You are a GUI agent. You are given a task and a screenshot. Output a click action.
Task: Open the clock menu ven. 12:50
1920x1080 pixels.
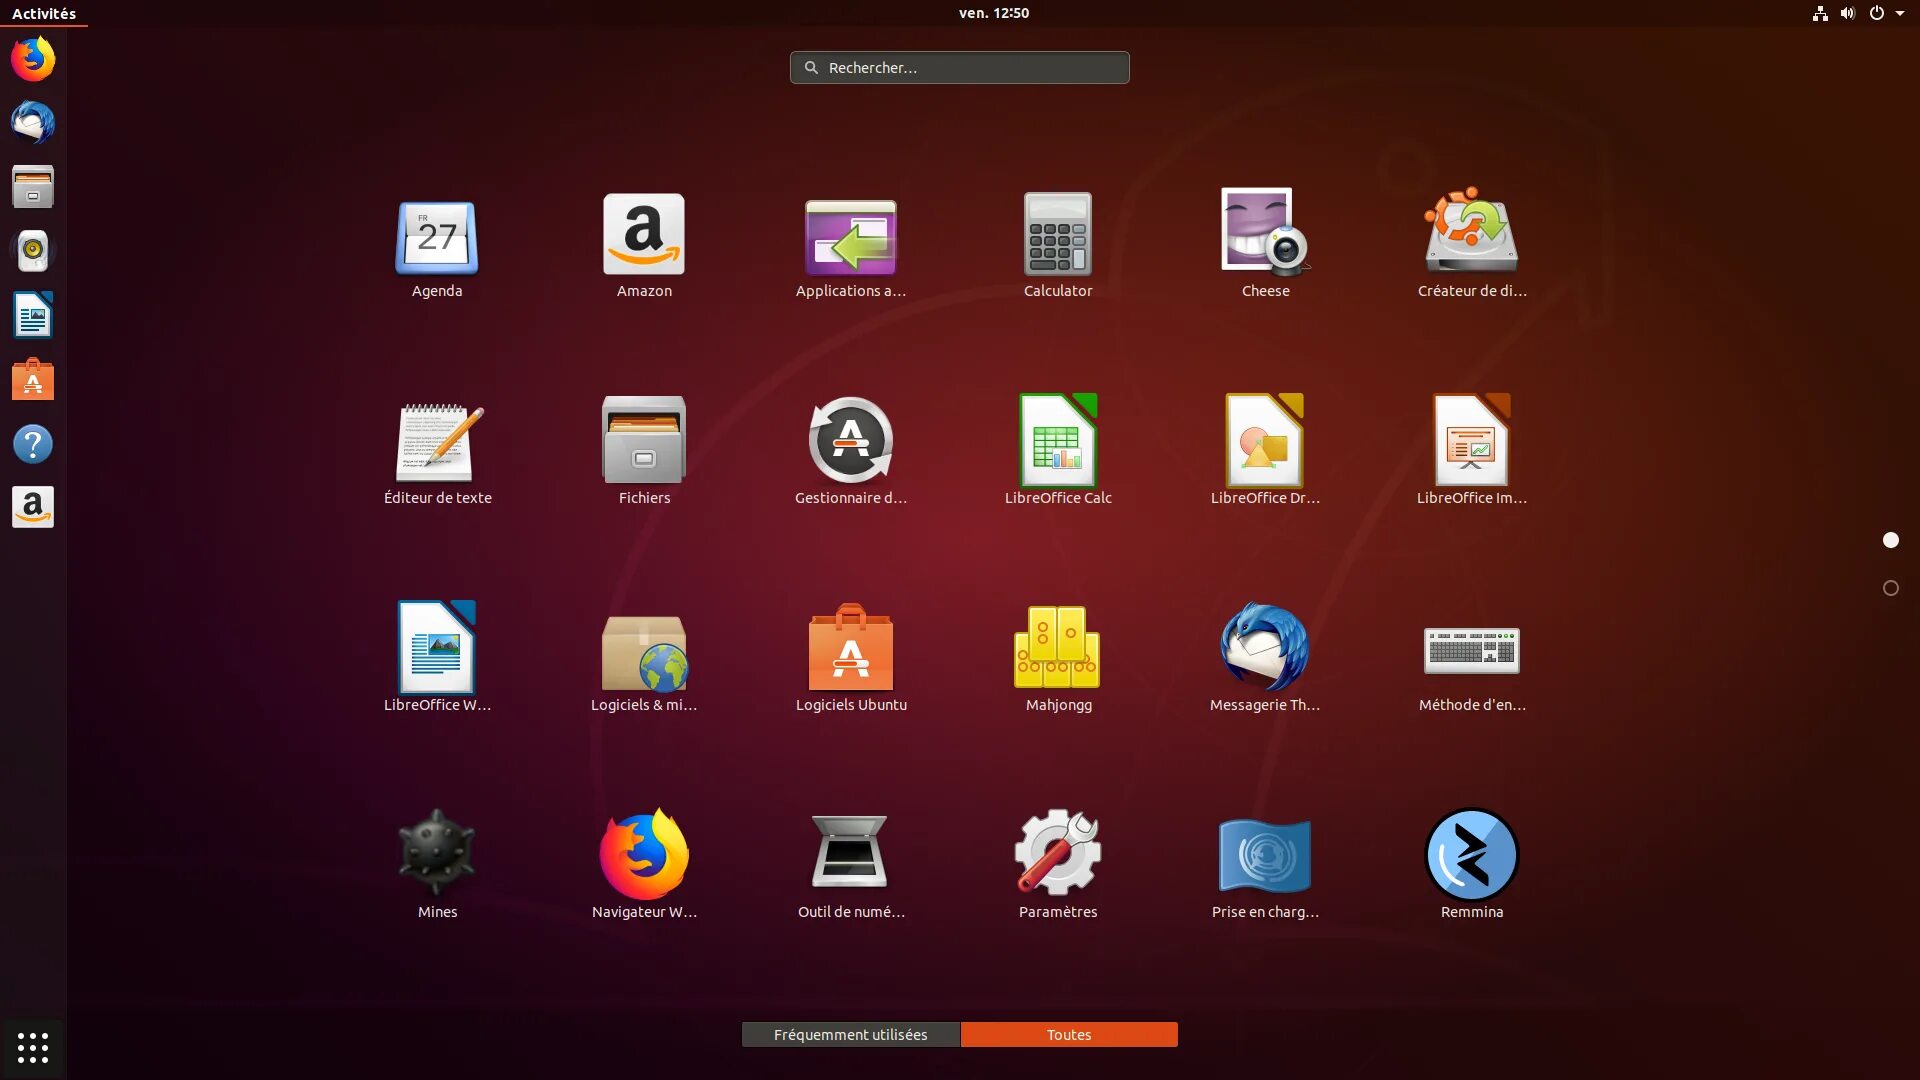994,13
